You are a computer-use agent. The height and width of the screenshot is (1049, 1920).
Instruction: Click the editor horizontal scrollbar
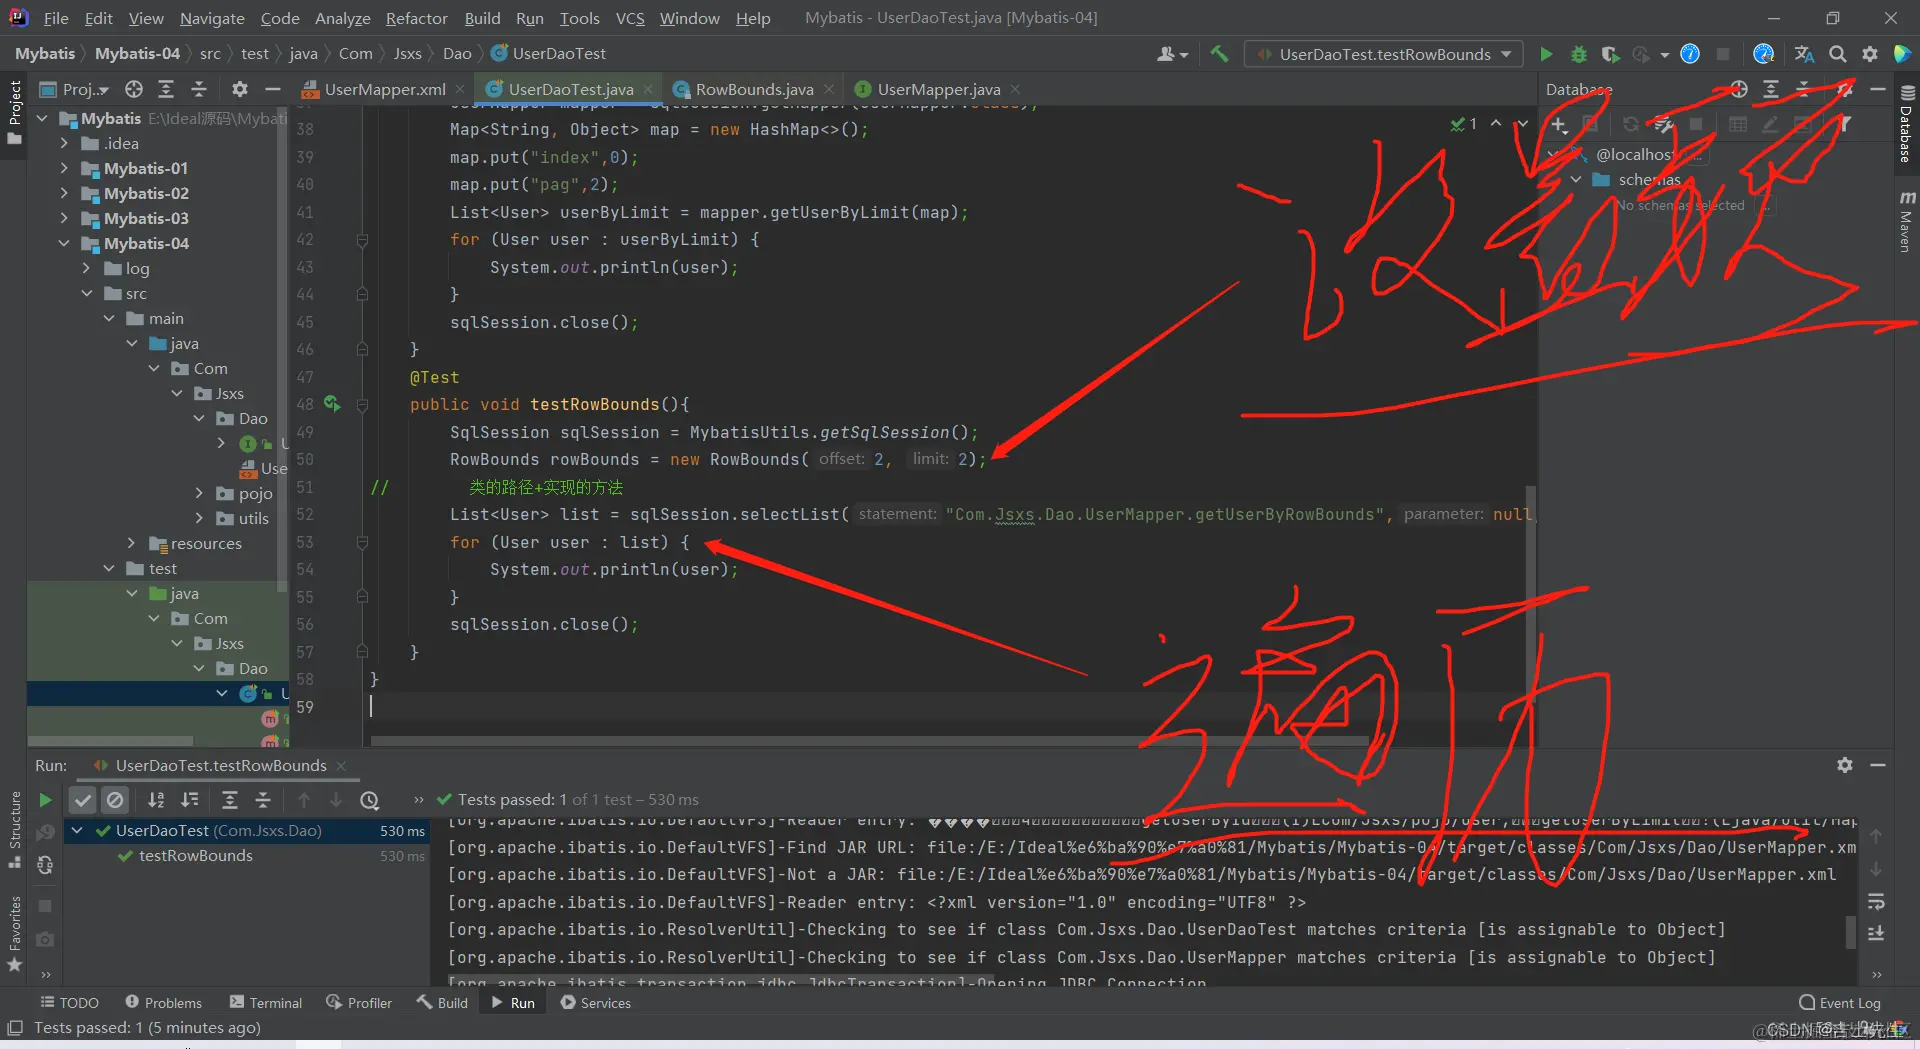click(868, 741)
